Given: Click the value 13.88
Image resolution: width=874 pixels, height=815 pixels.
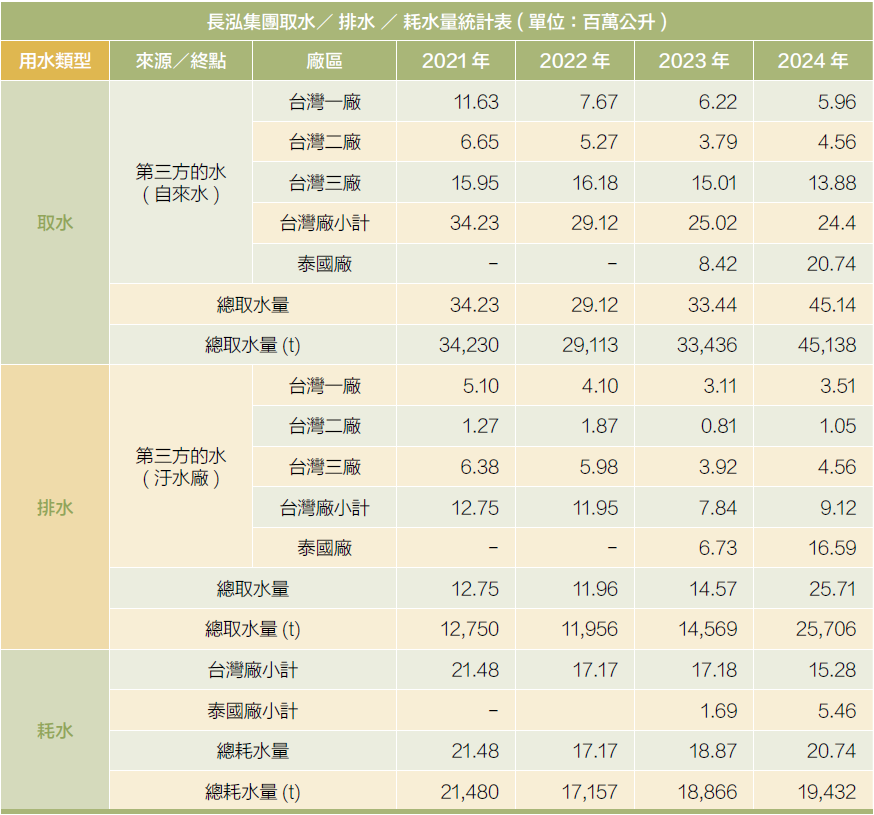Looking at the screenshot, I should click(832, 183).
